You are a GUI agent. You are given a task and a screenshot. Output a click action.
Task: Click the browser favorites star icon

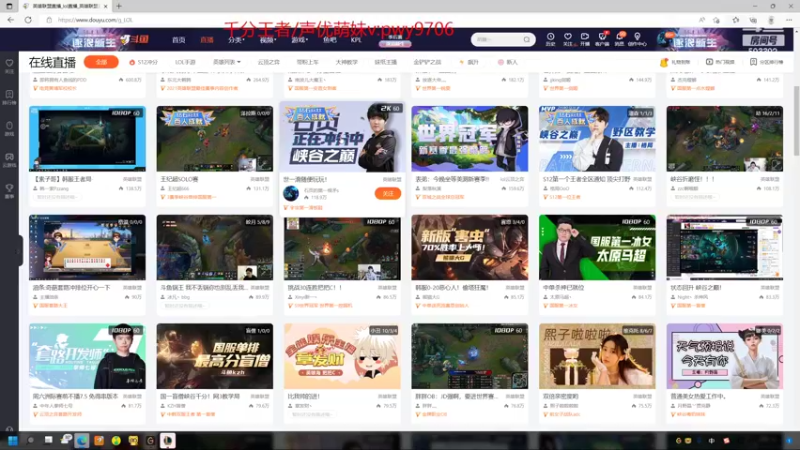[735, 20]
